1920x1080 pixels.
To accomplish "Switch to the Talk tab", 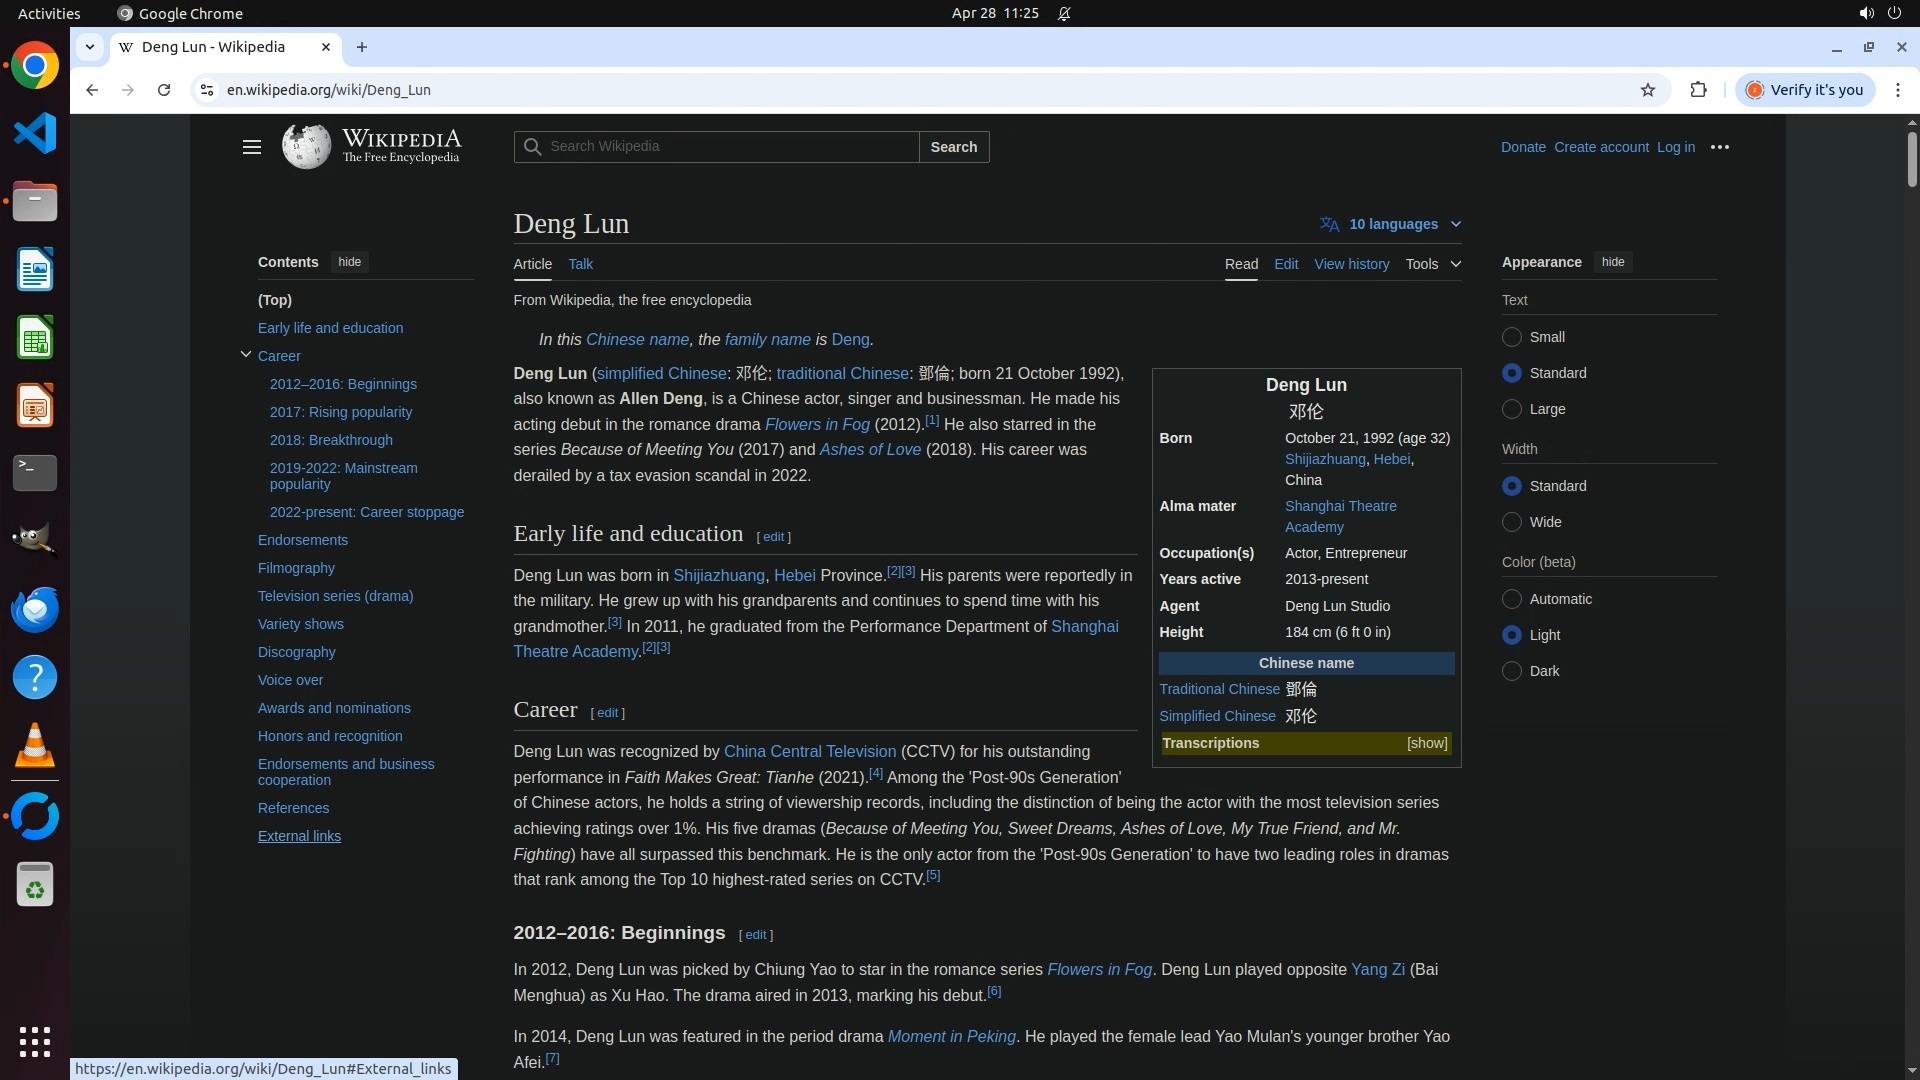I will (580, 264).
